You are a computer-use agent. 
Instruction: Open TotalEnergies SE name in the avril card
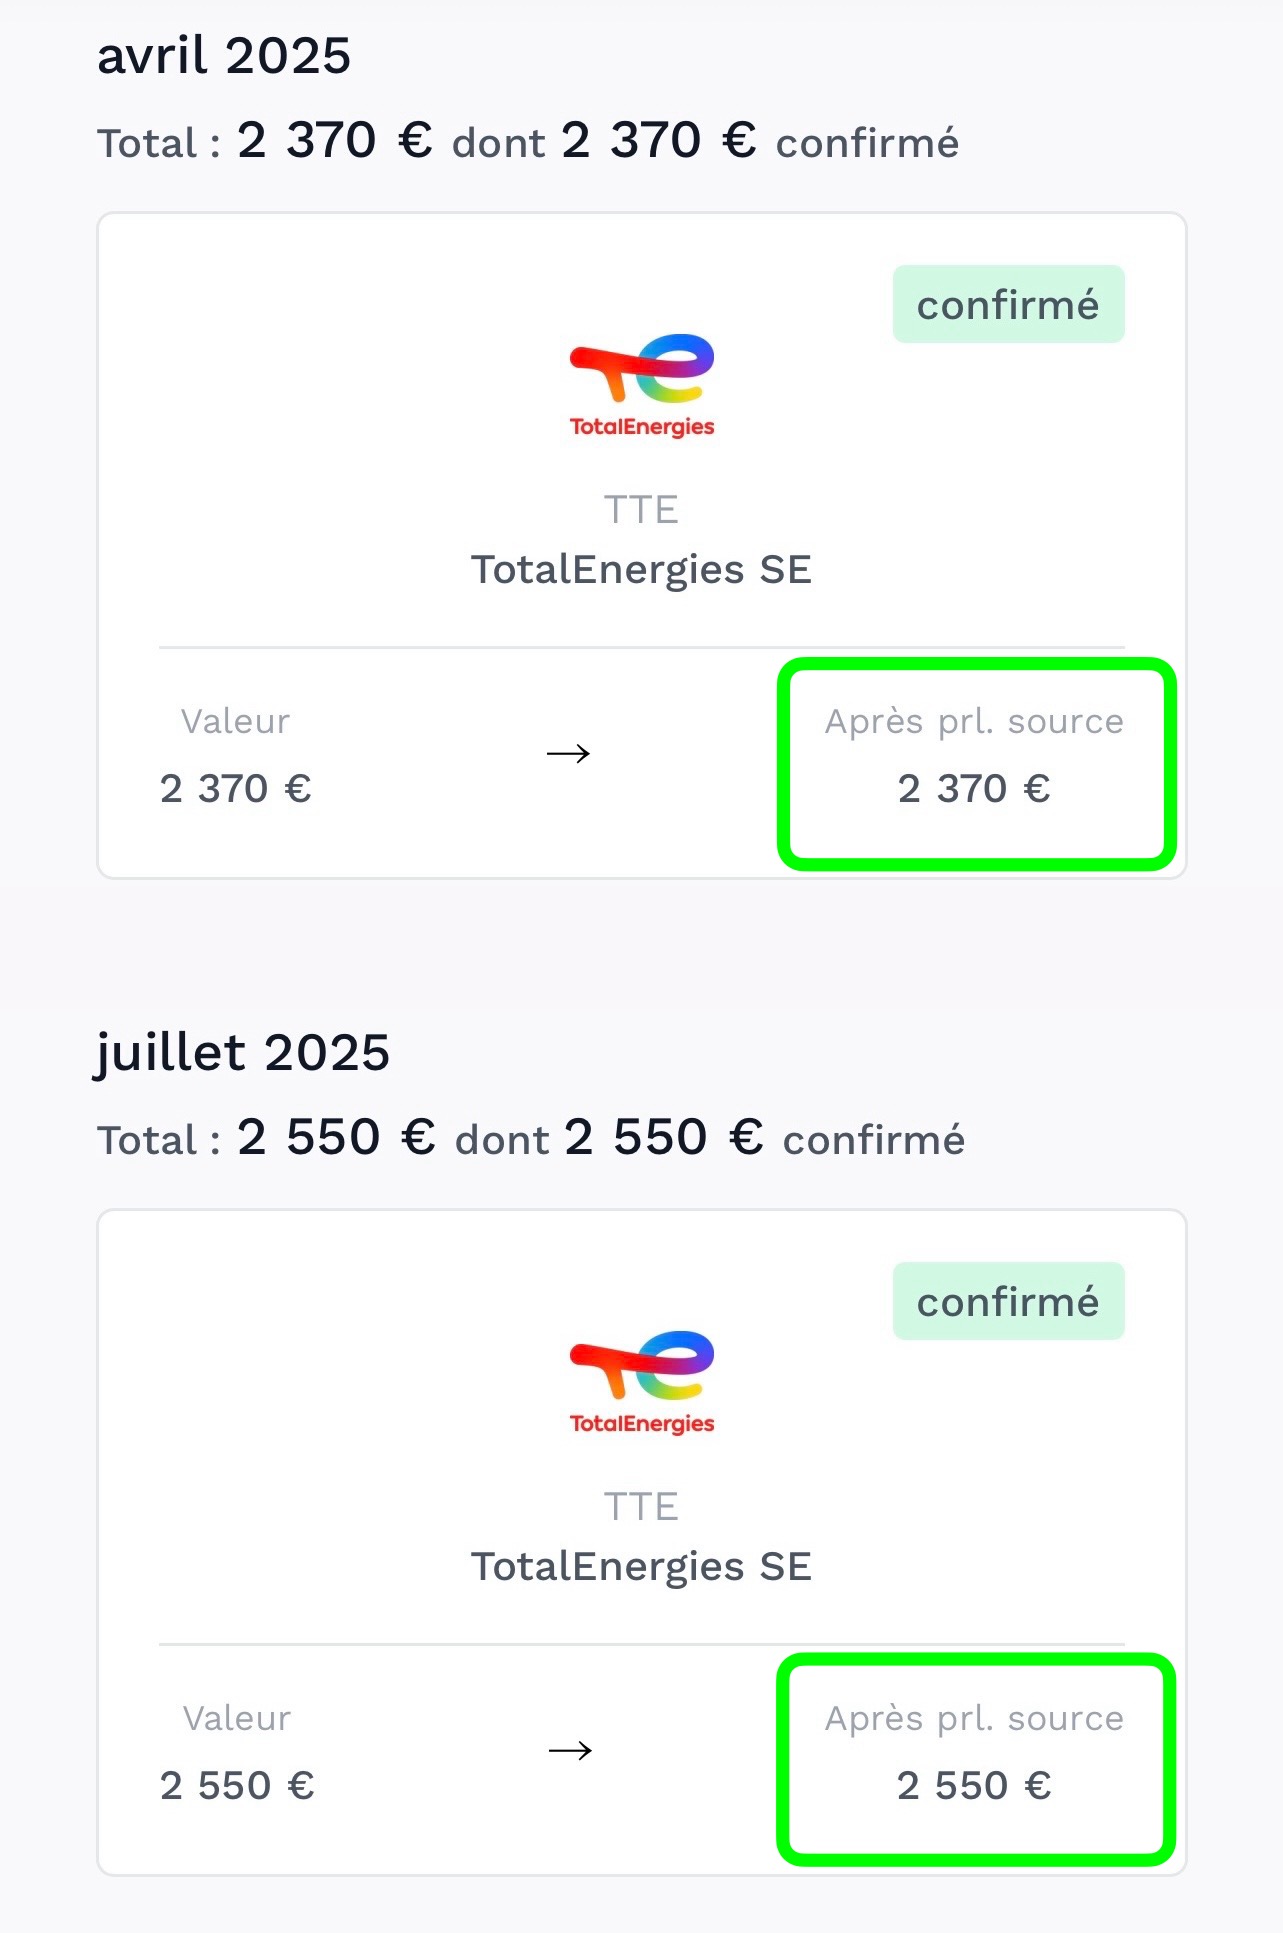pos(641,570)
